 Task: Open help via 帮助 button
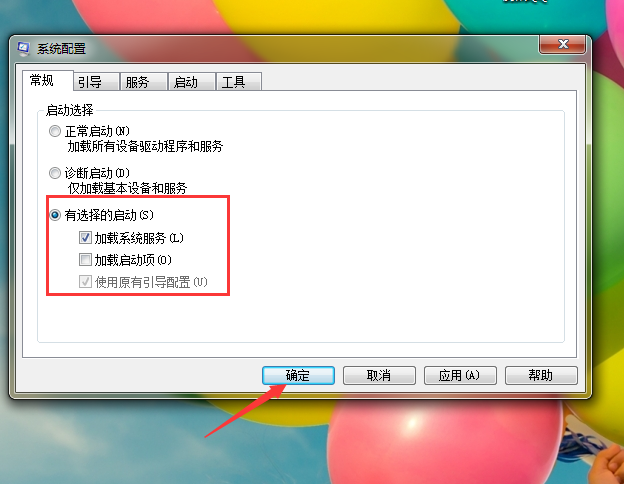tap(541, 375)
